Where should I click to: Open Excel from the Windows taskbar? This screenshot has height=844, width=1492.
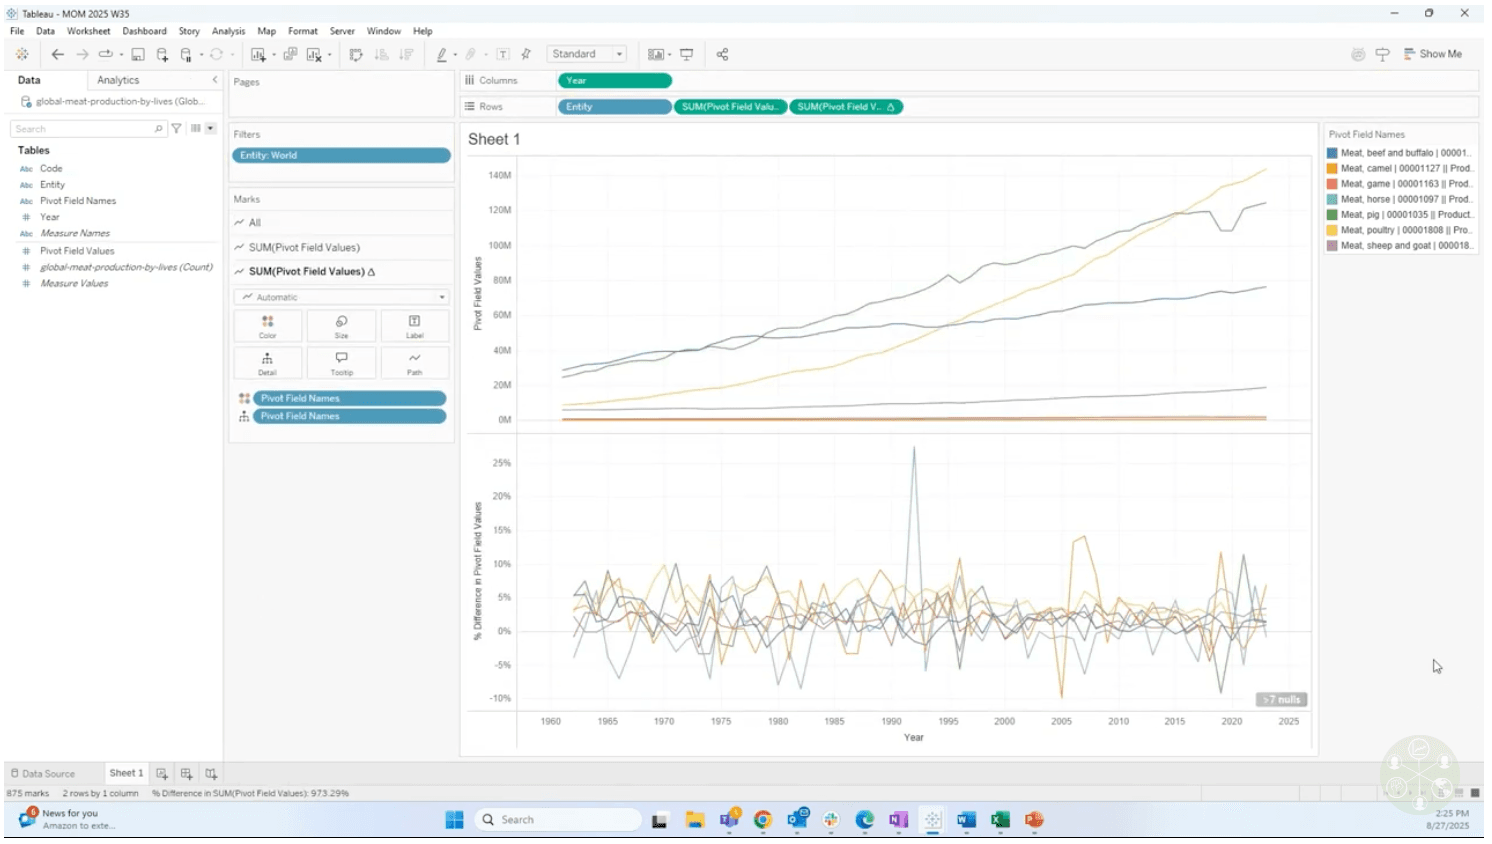tap(1000, 821)
